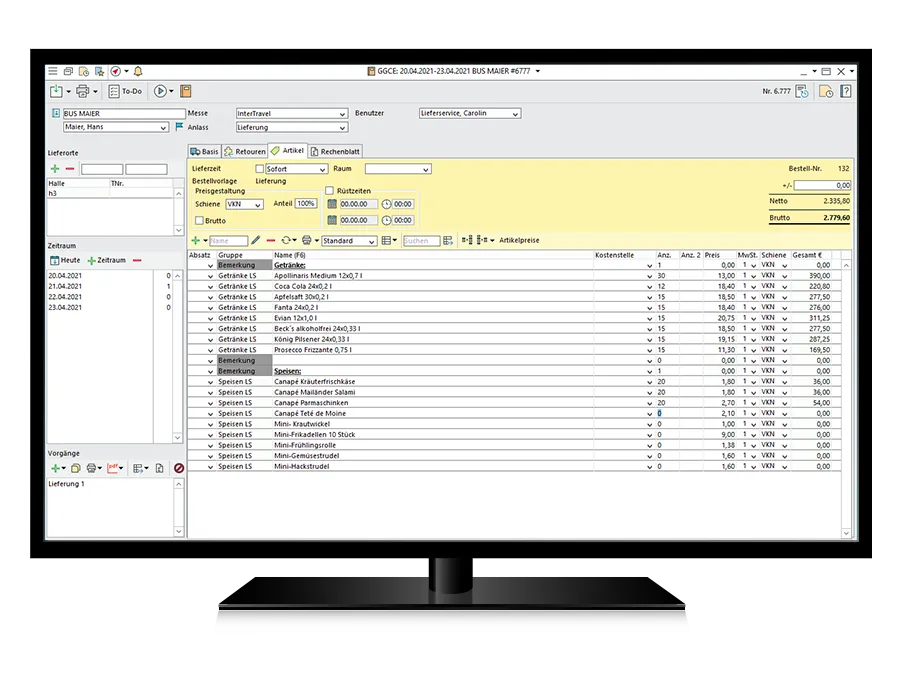
Task: Click the Suchen search field
Action: [x=420, y=241]
